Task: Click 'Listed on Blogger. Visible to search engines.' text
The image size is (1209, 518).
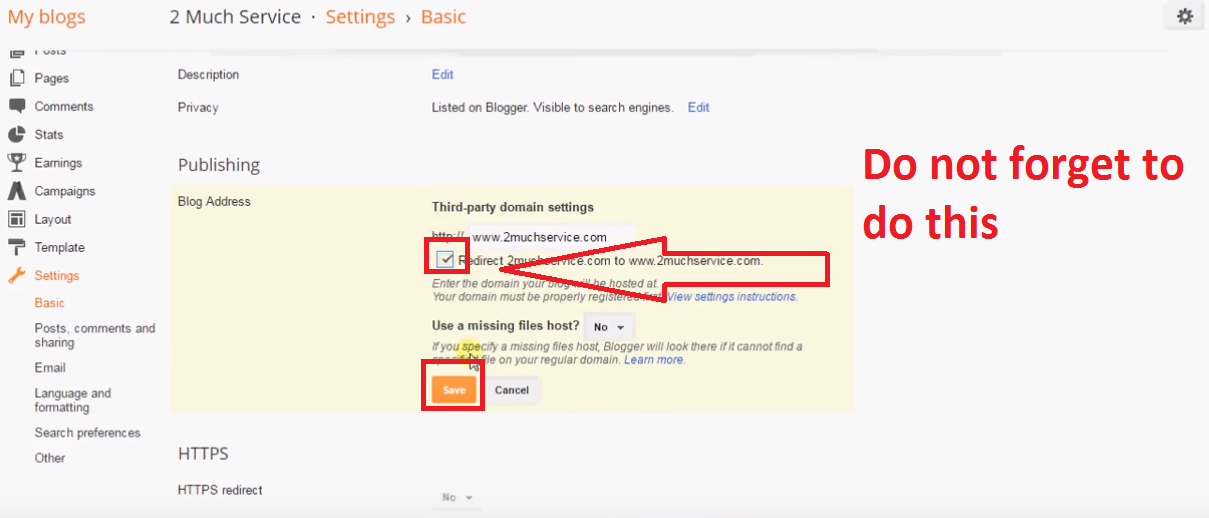Action: tap(552, 107)
